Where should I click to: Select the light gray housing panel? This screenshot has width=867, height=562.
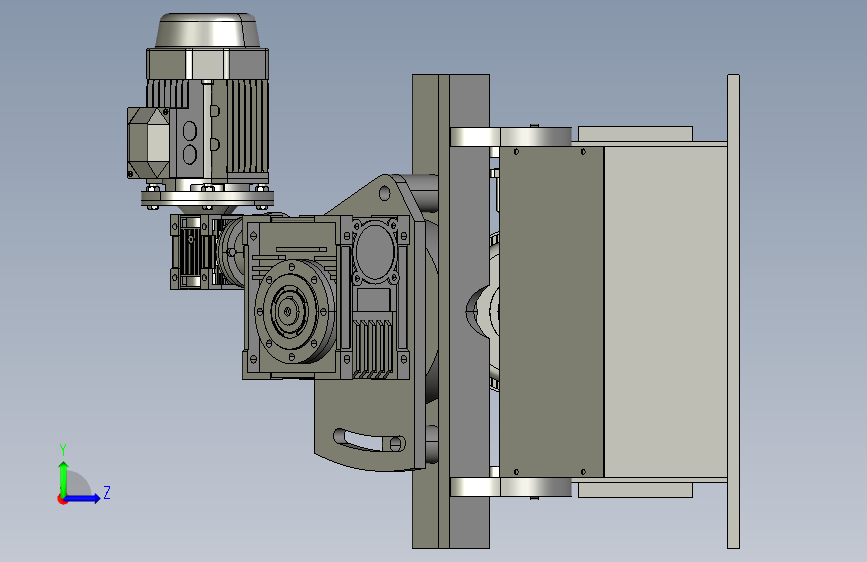[665, 311]
